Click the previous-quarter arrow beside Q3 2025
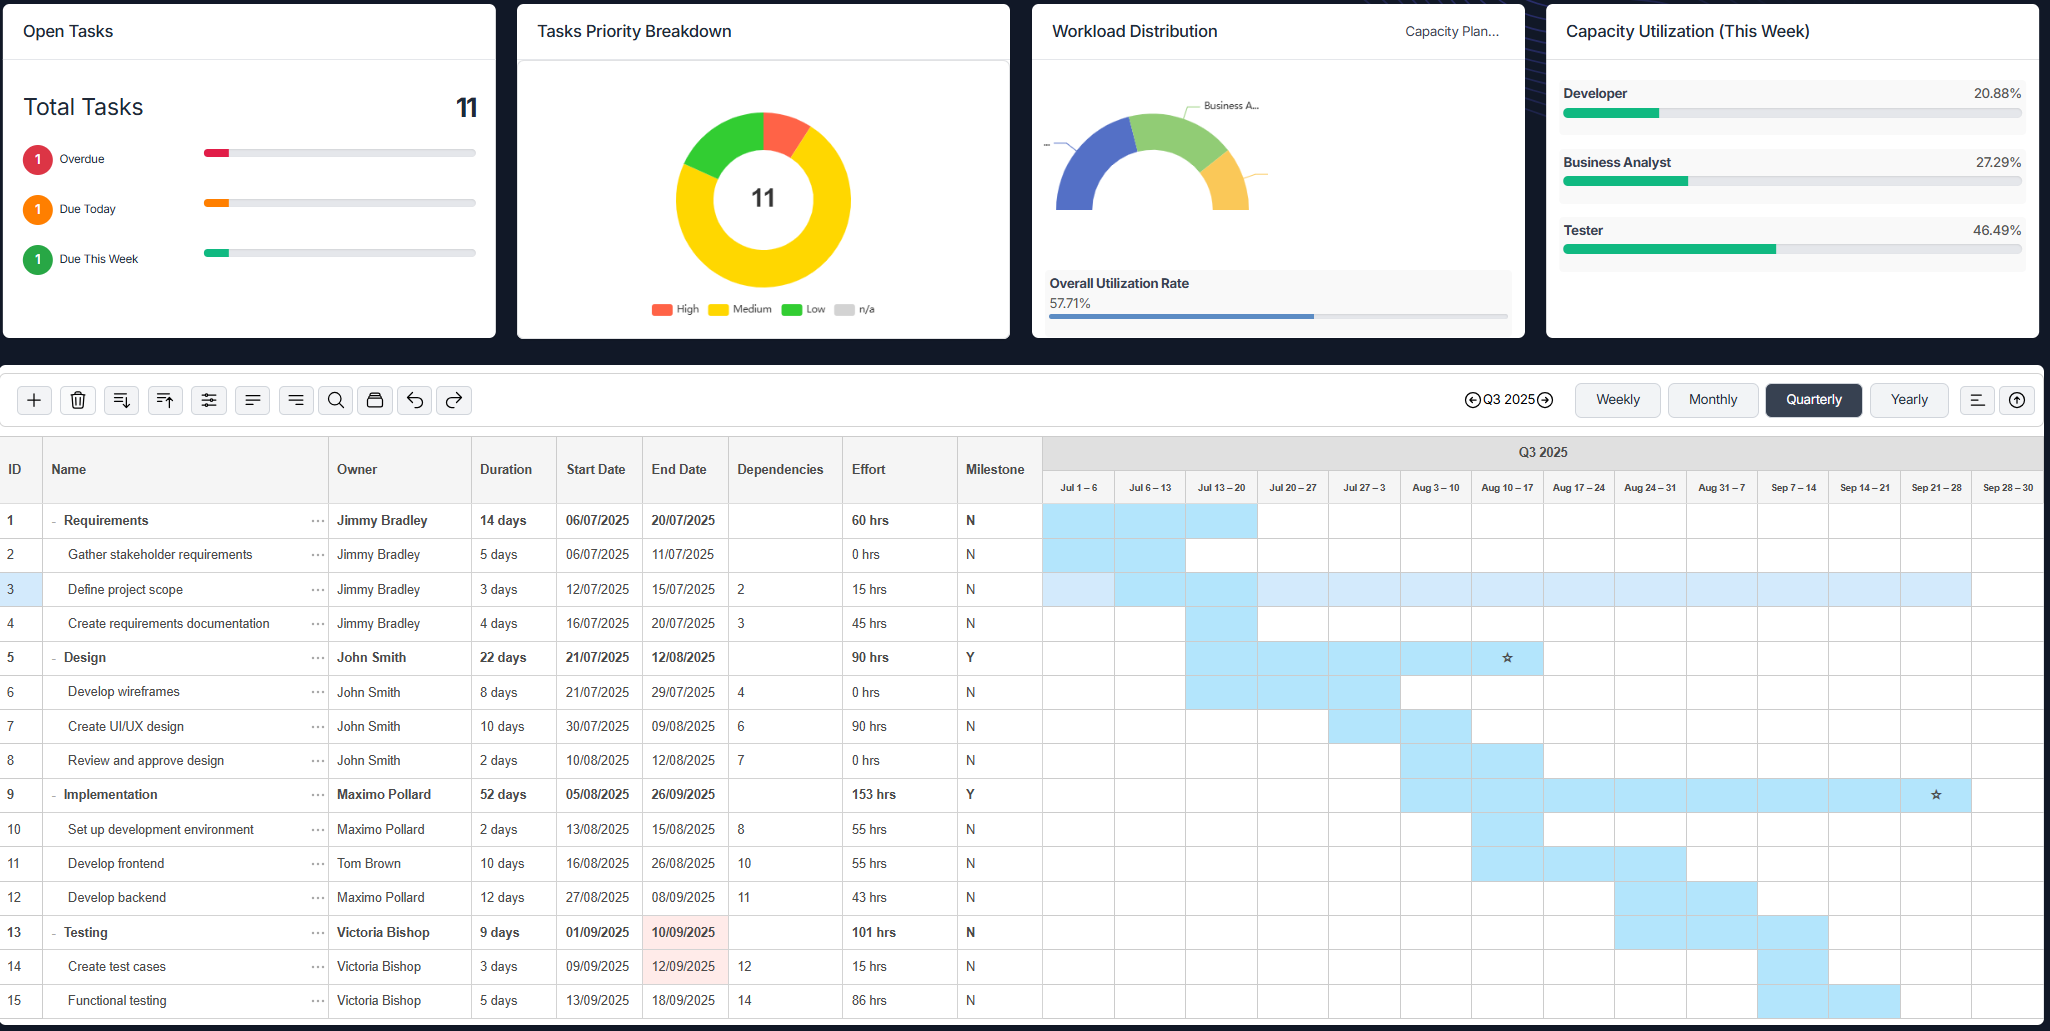Screen dimensions: 2050x1031 point(1472,399)
